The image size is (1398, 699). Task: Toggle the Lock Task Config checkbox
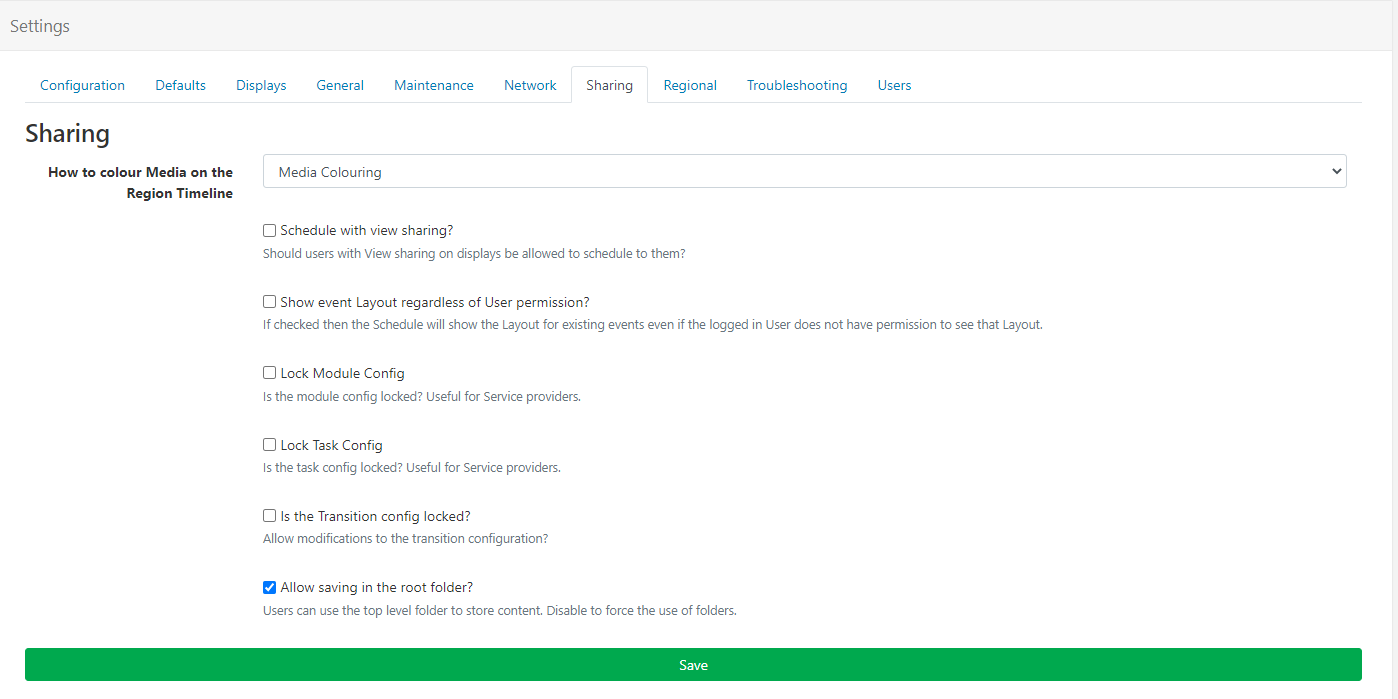pos(270,445)
